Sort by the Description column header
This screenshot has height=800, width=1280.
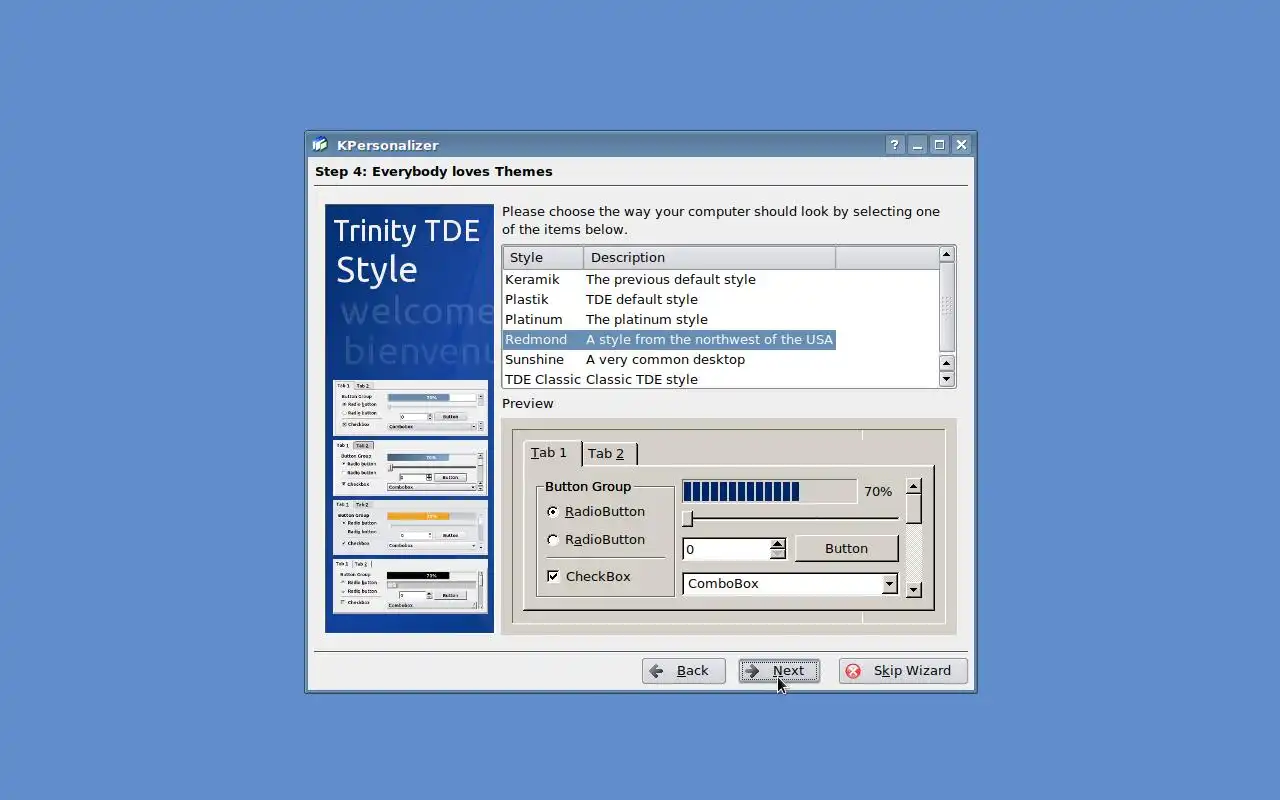(709, 258)
